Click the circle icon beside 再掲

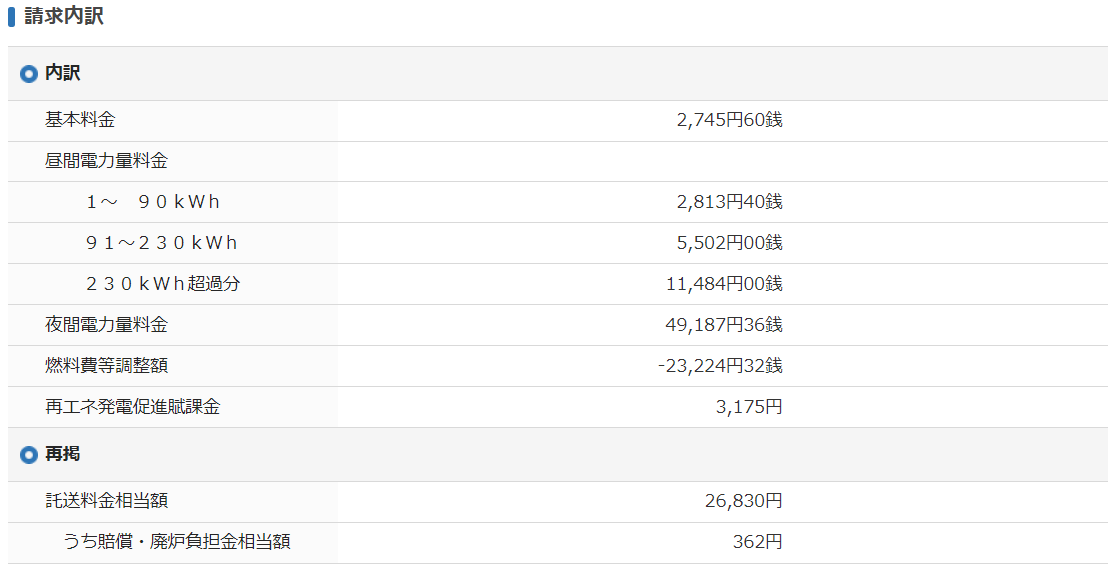coord(28,454)
